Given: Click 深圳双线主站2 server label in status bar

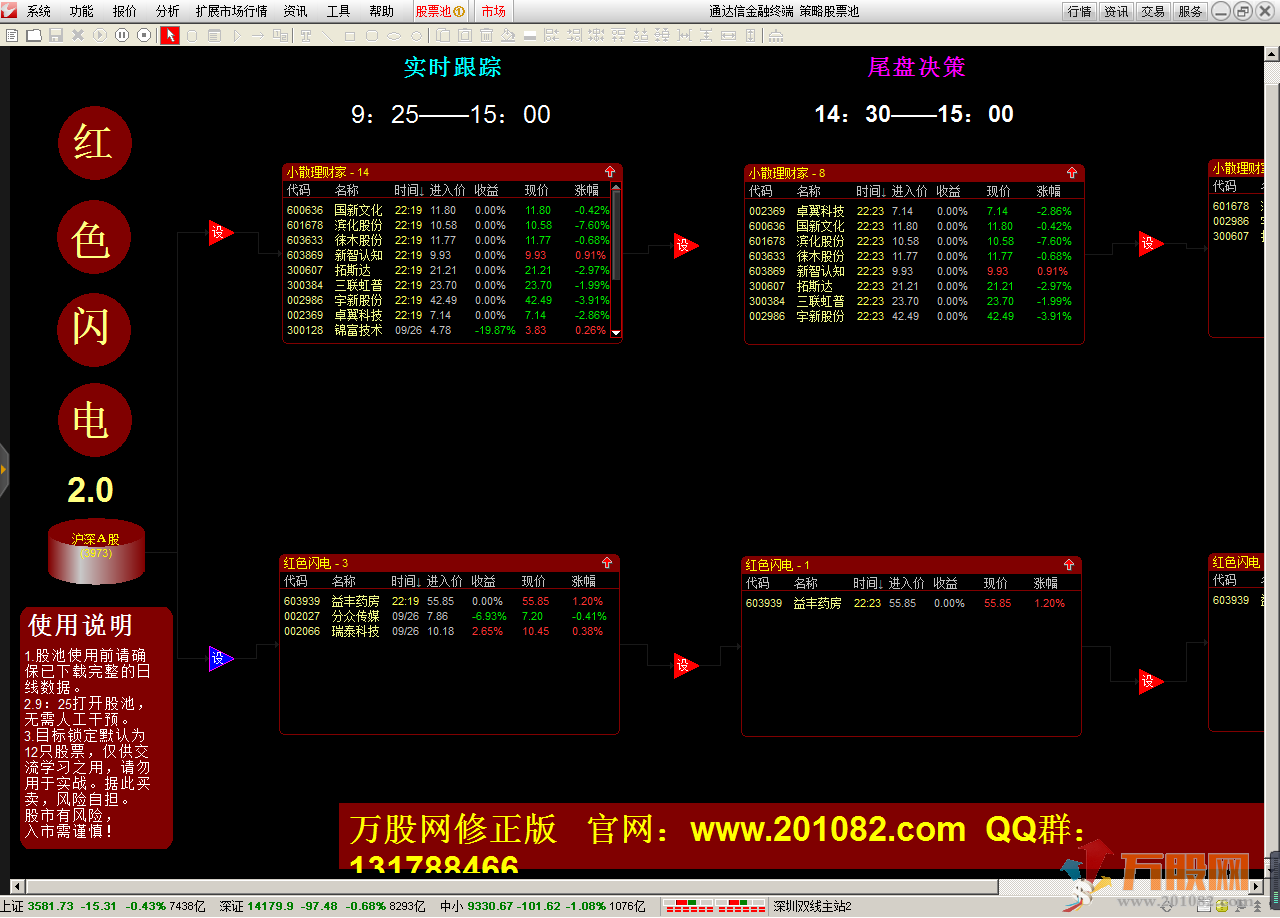Looking at the screenshot, I should 812,907.
